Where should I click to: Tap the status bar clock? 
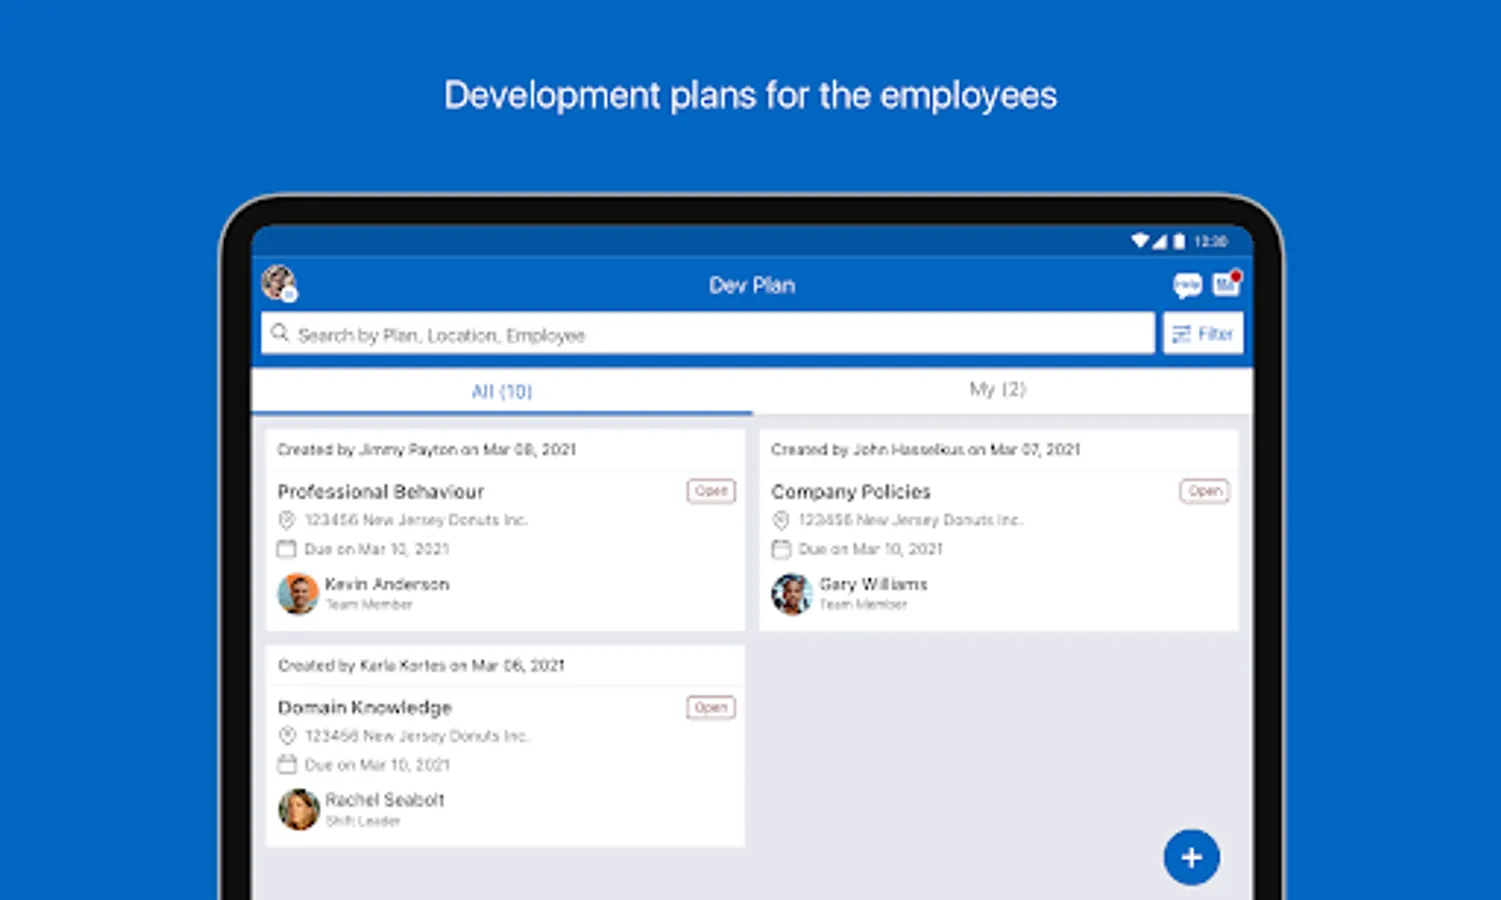1211,241
